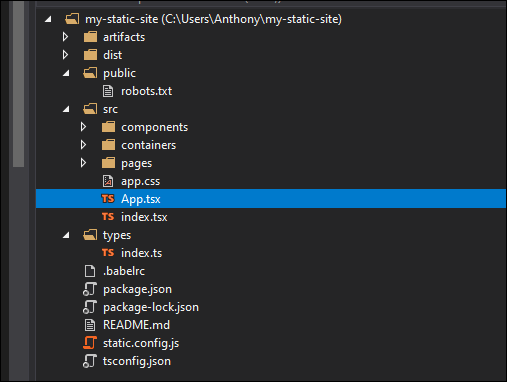The height and width of the screenshot is (382, 507).
Task: Click the types open folder icon
Action: 90,235
